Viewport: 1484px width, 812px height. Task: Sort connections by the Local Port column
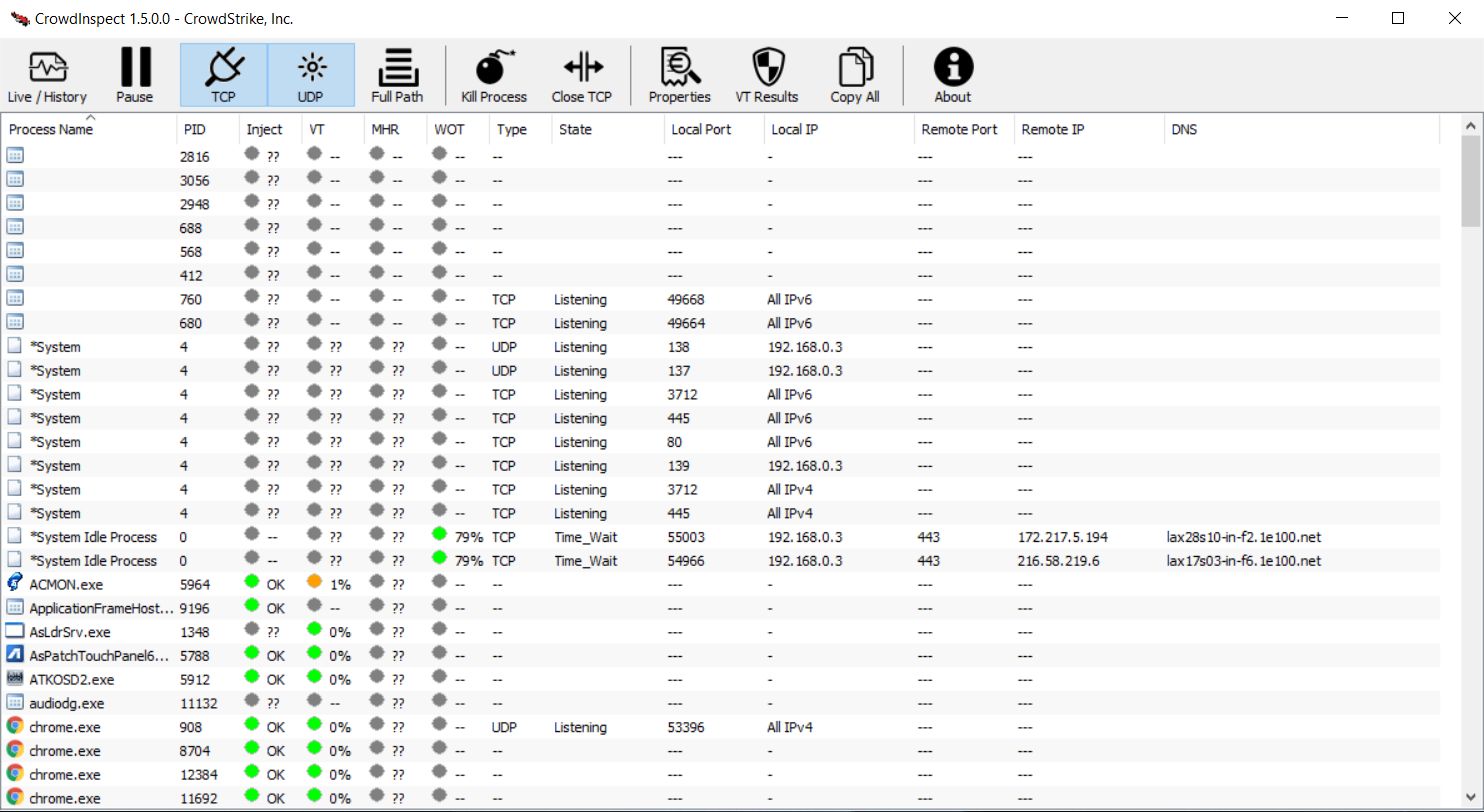700,129
